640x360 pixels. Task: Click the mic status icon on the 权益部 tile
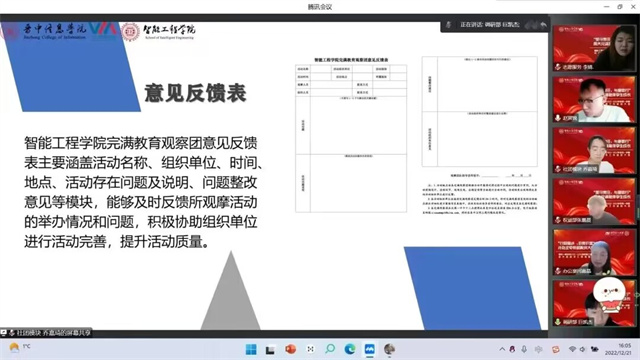tap(558, 220)
